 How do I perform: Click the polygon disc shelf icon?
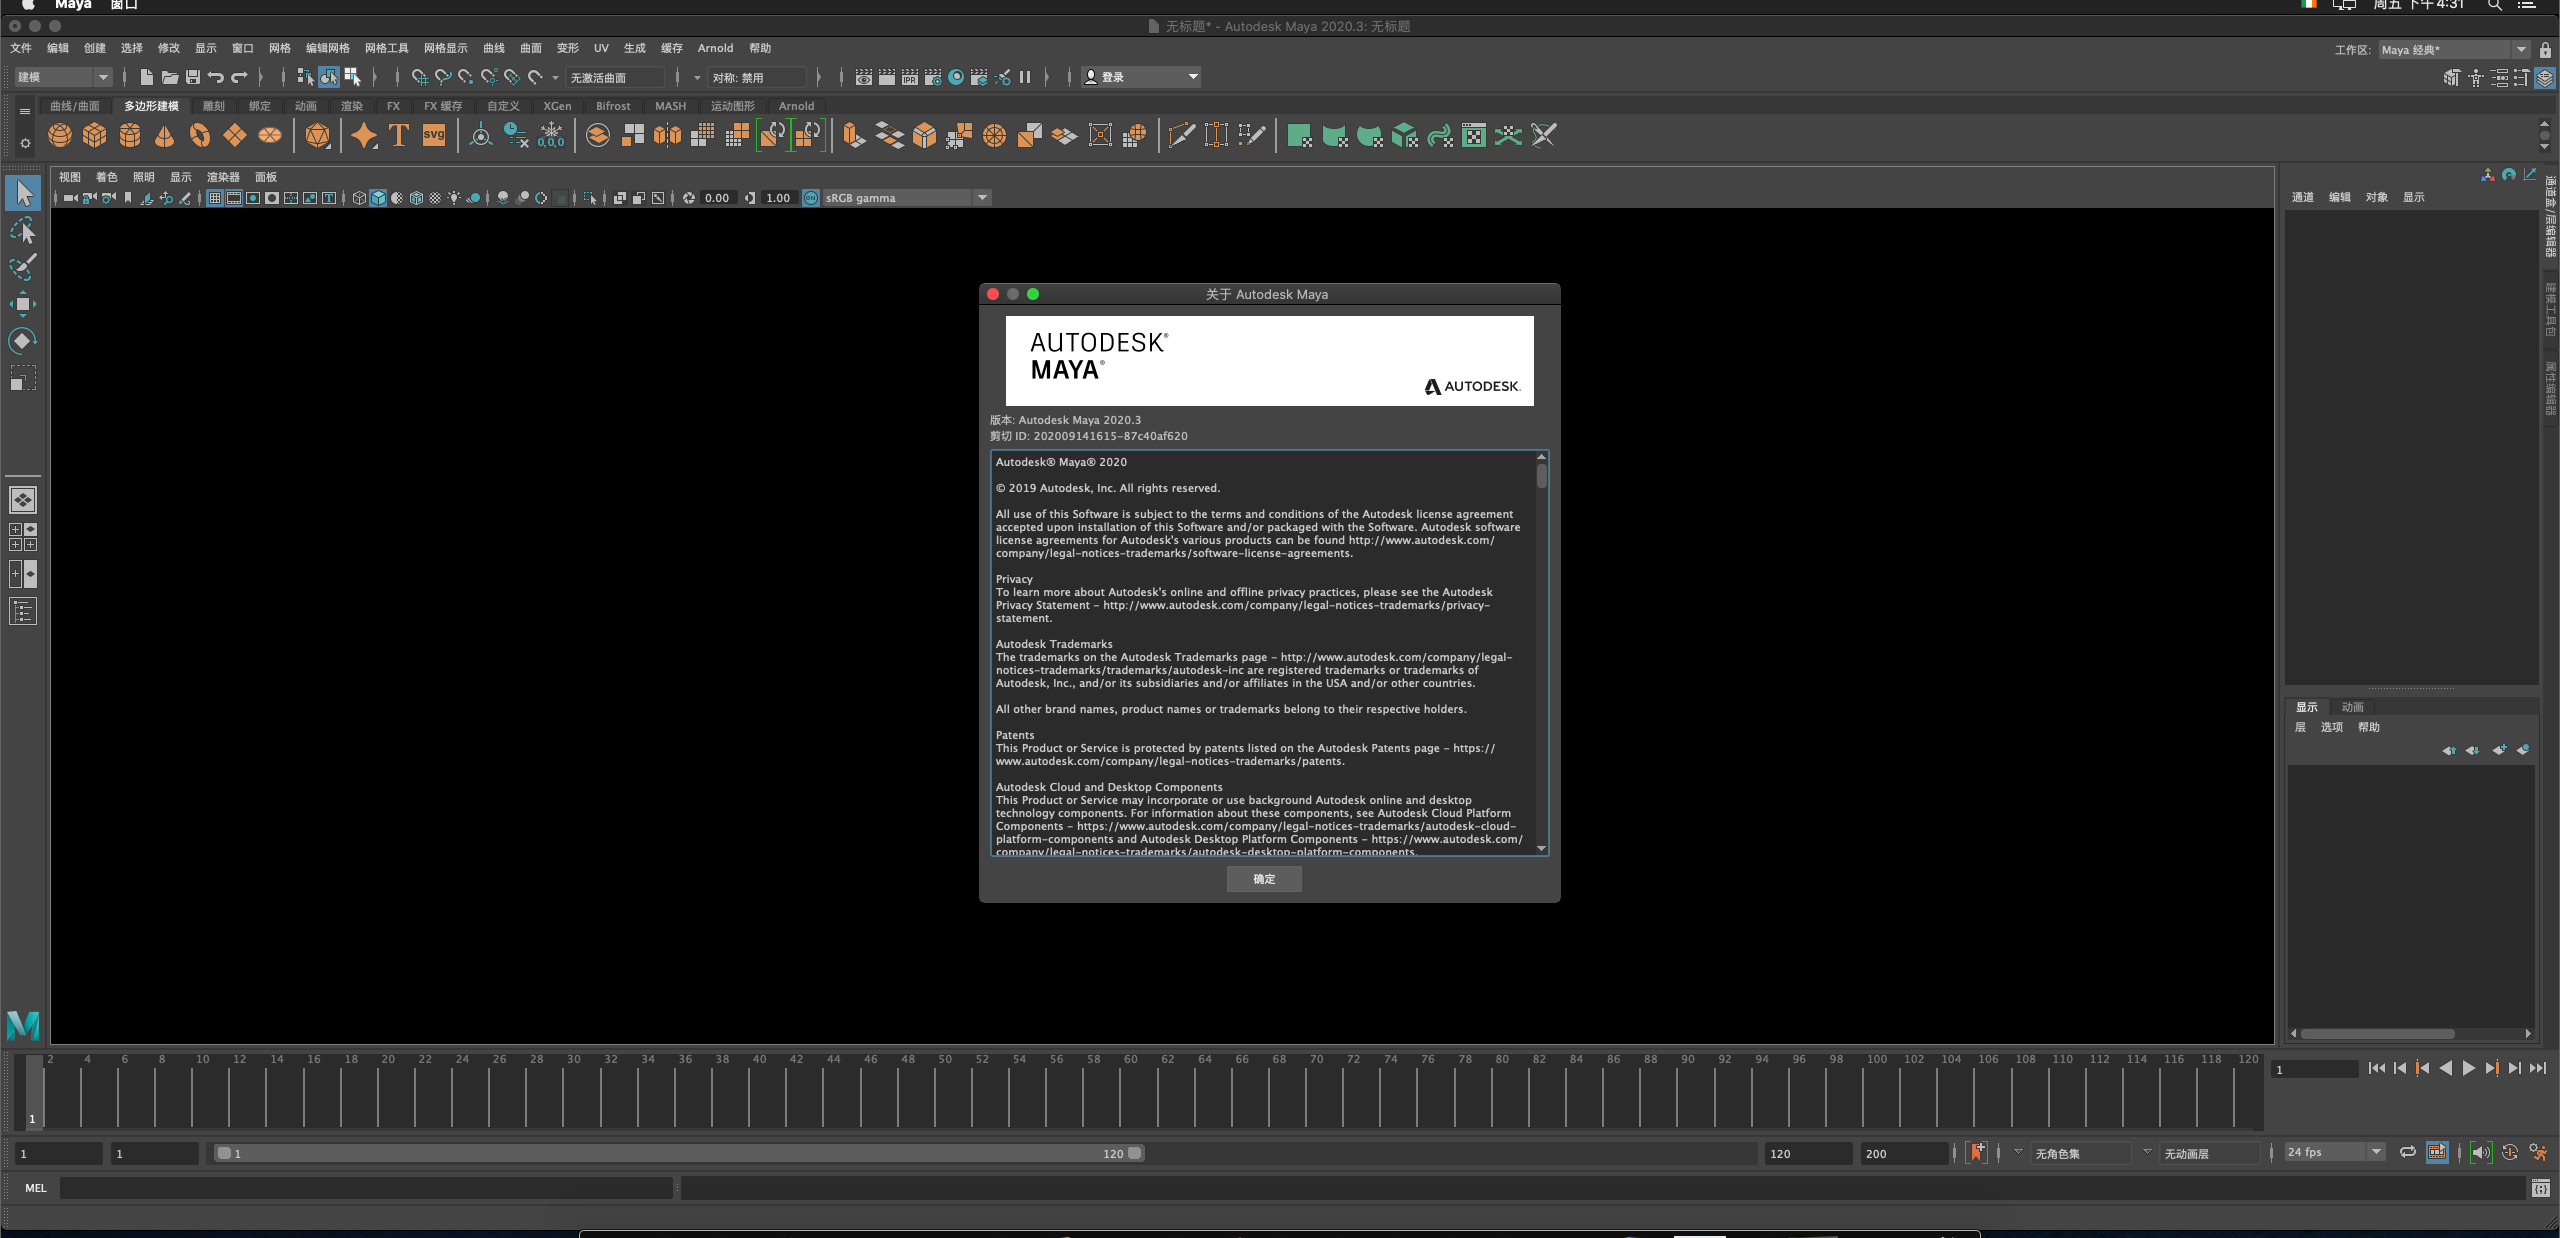point(270,135)
